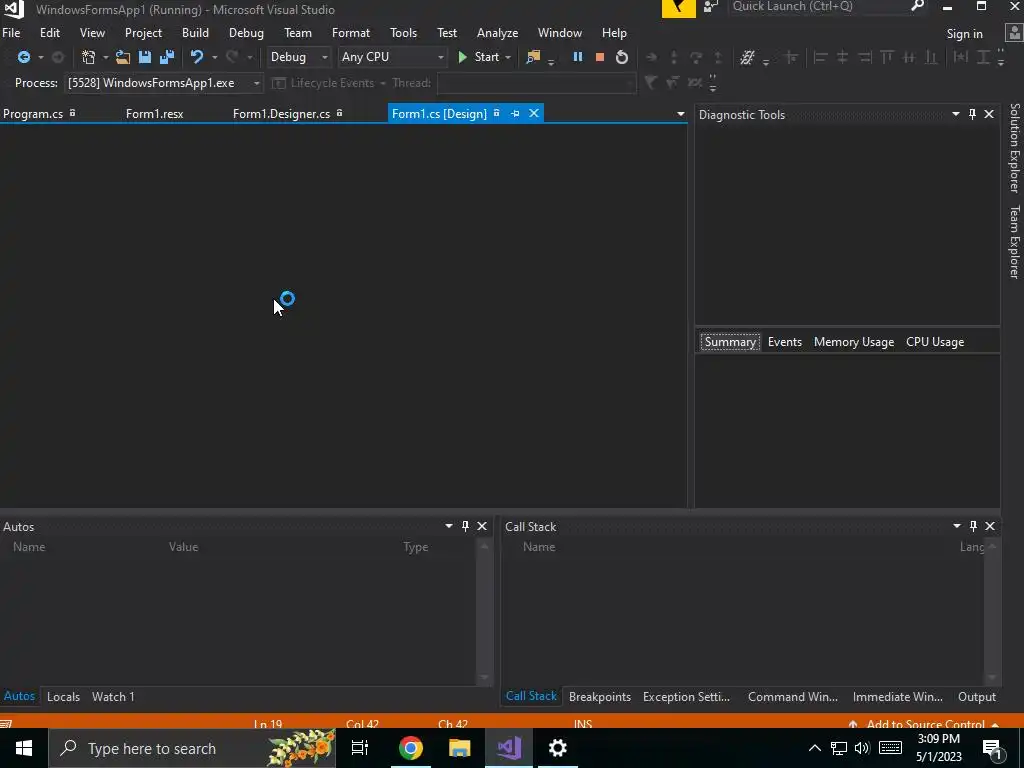
Task: Toggle auto hide pin on Diagnostic Tools
Action: [x=972, y=114]
